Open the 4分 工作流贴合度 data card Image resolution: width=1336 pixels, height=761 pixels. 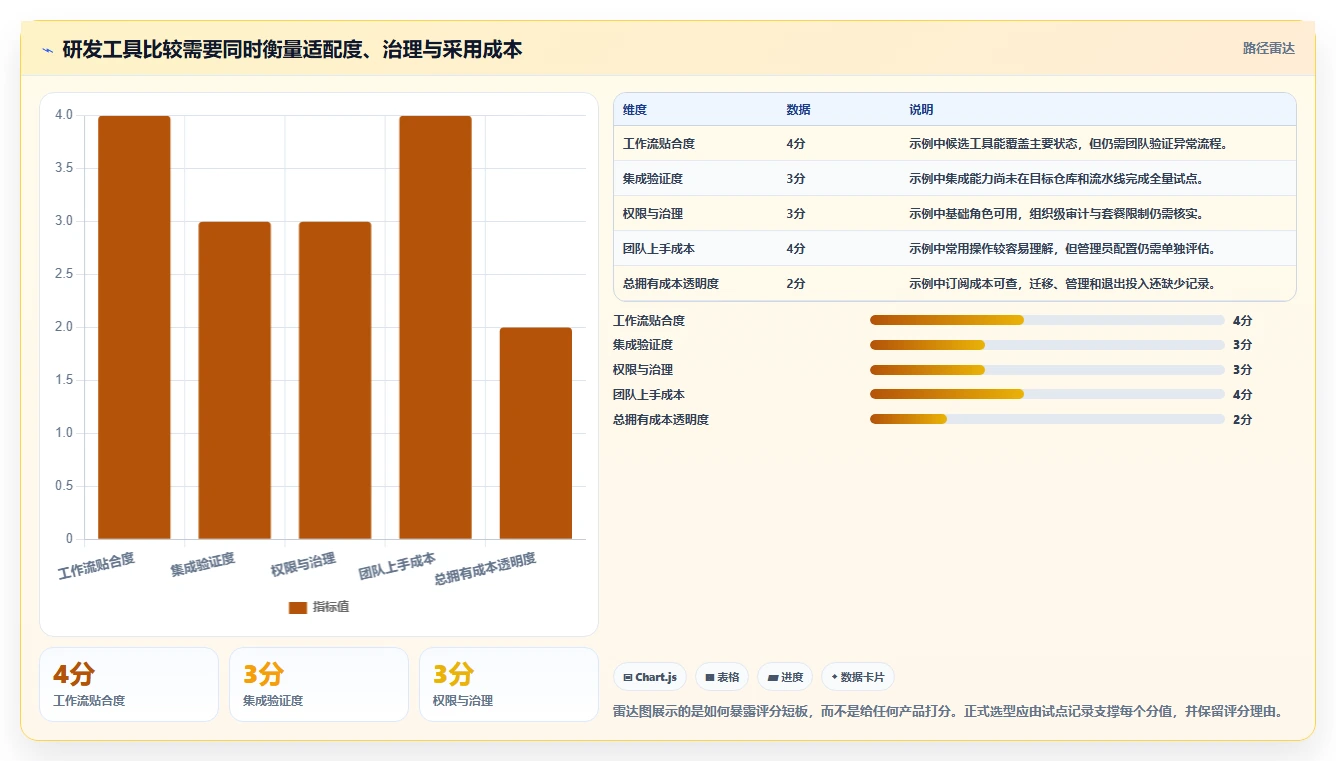tap(129, 684)
